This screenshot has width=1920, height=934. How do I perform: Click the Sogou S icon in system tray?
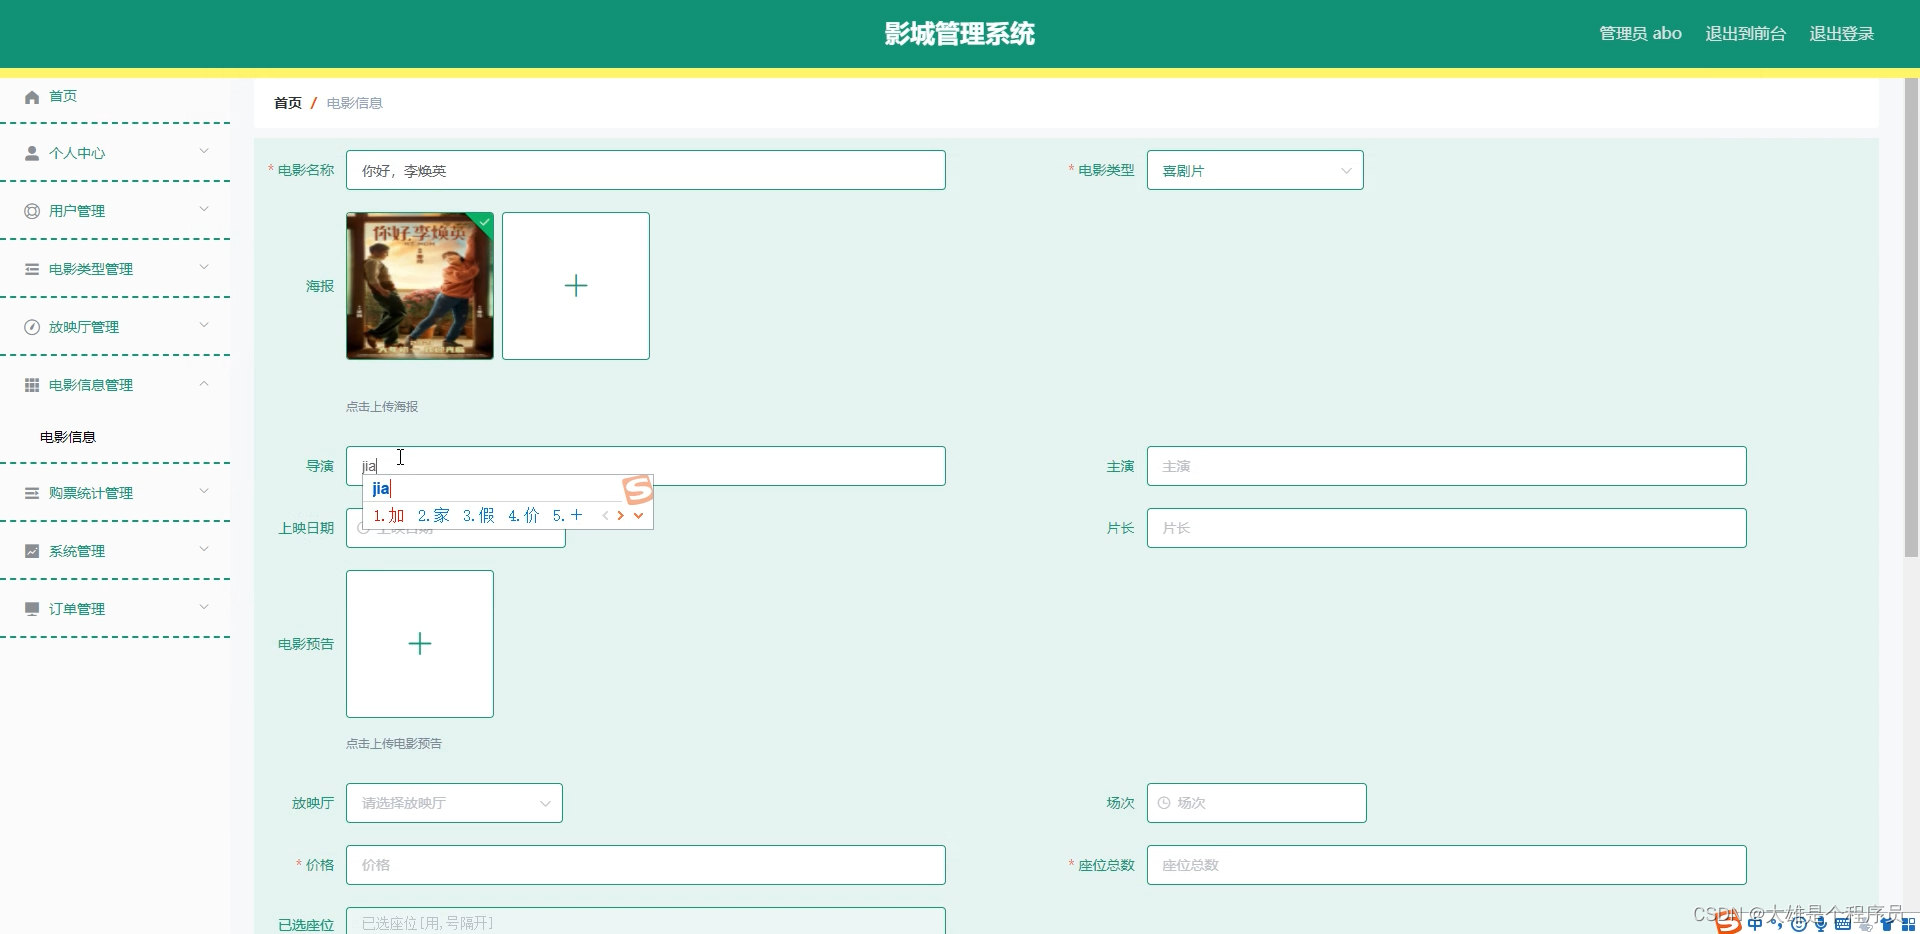1728,922
